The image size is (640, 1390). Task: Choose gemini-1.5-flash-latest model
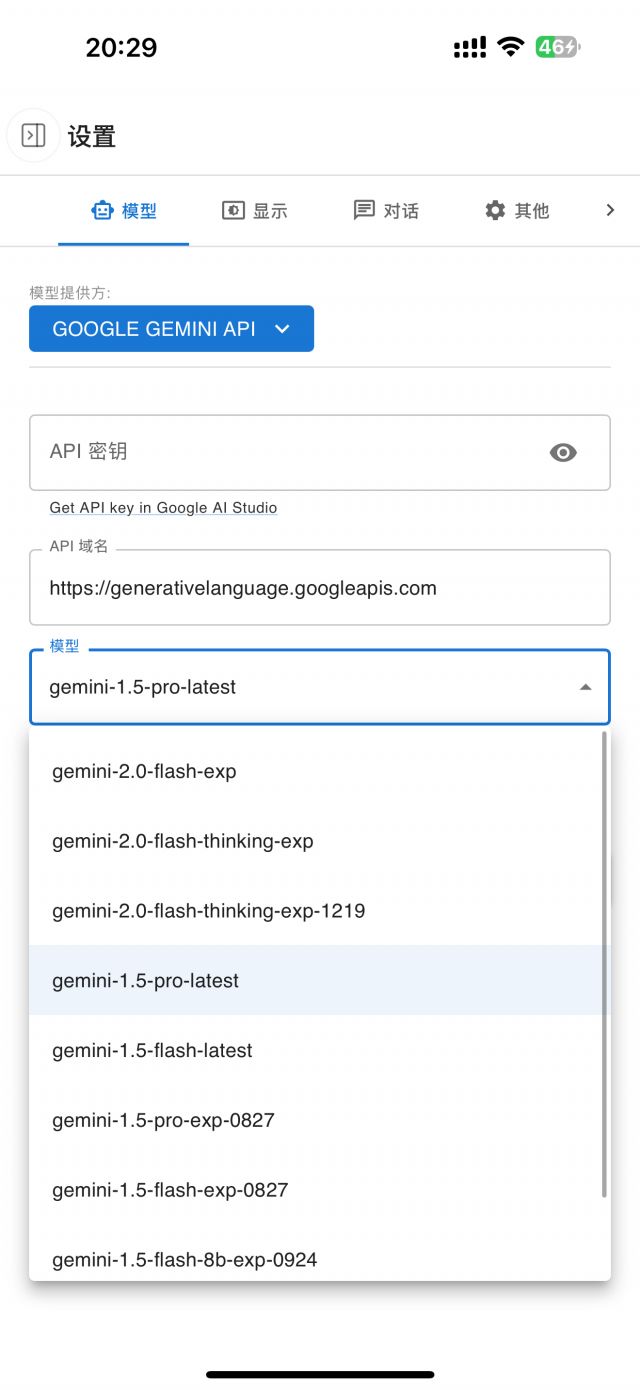click(152, 1051)
